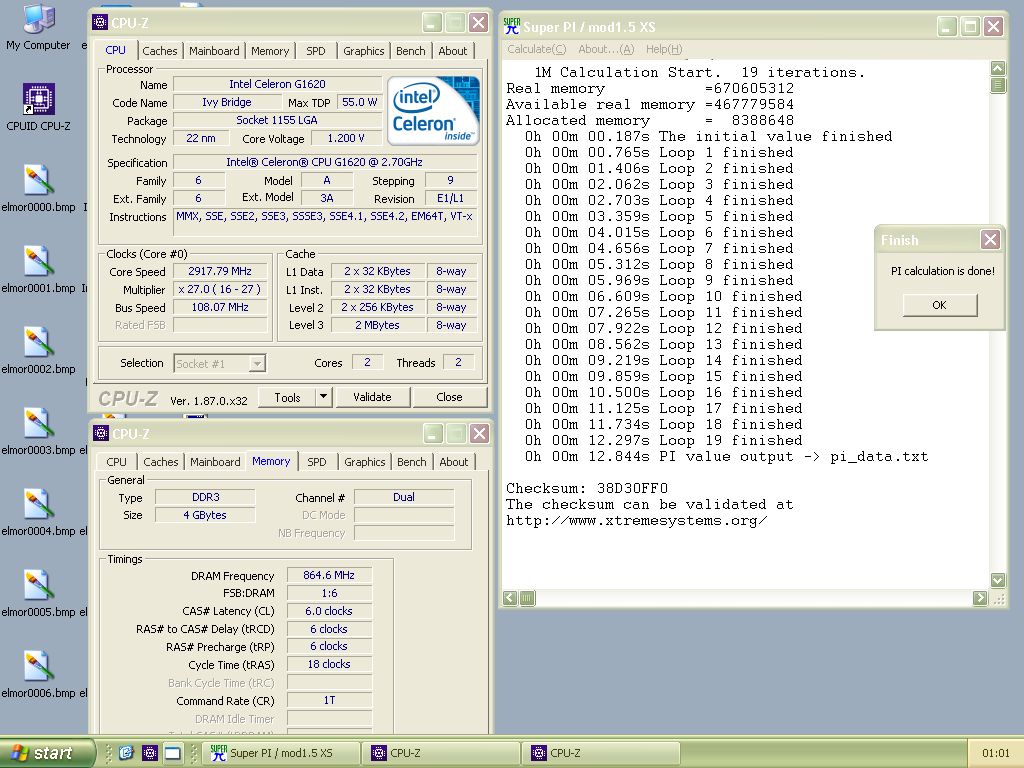
Task: Open SPD tab in upper CPU-Z window
Action: click(x=315, y=51)
